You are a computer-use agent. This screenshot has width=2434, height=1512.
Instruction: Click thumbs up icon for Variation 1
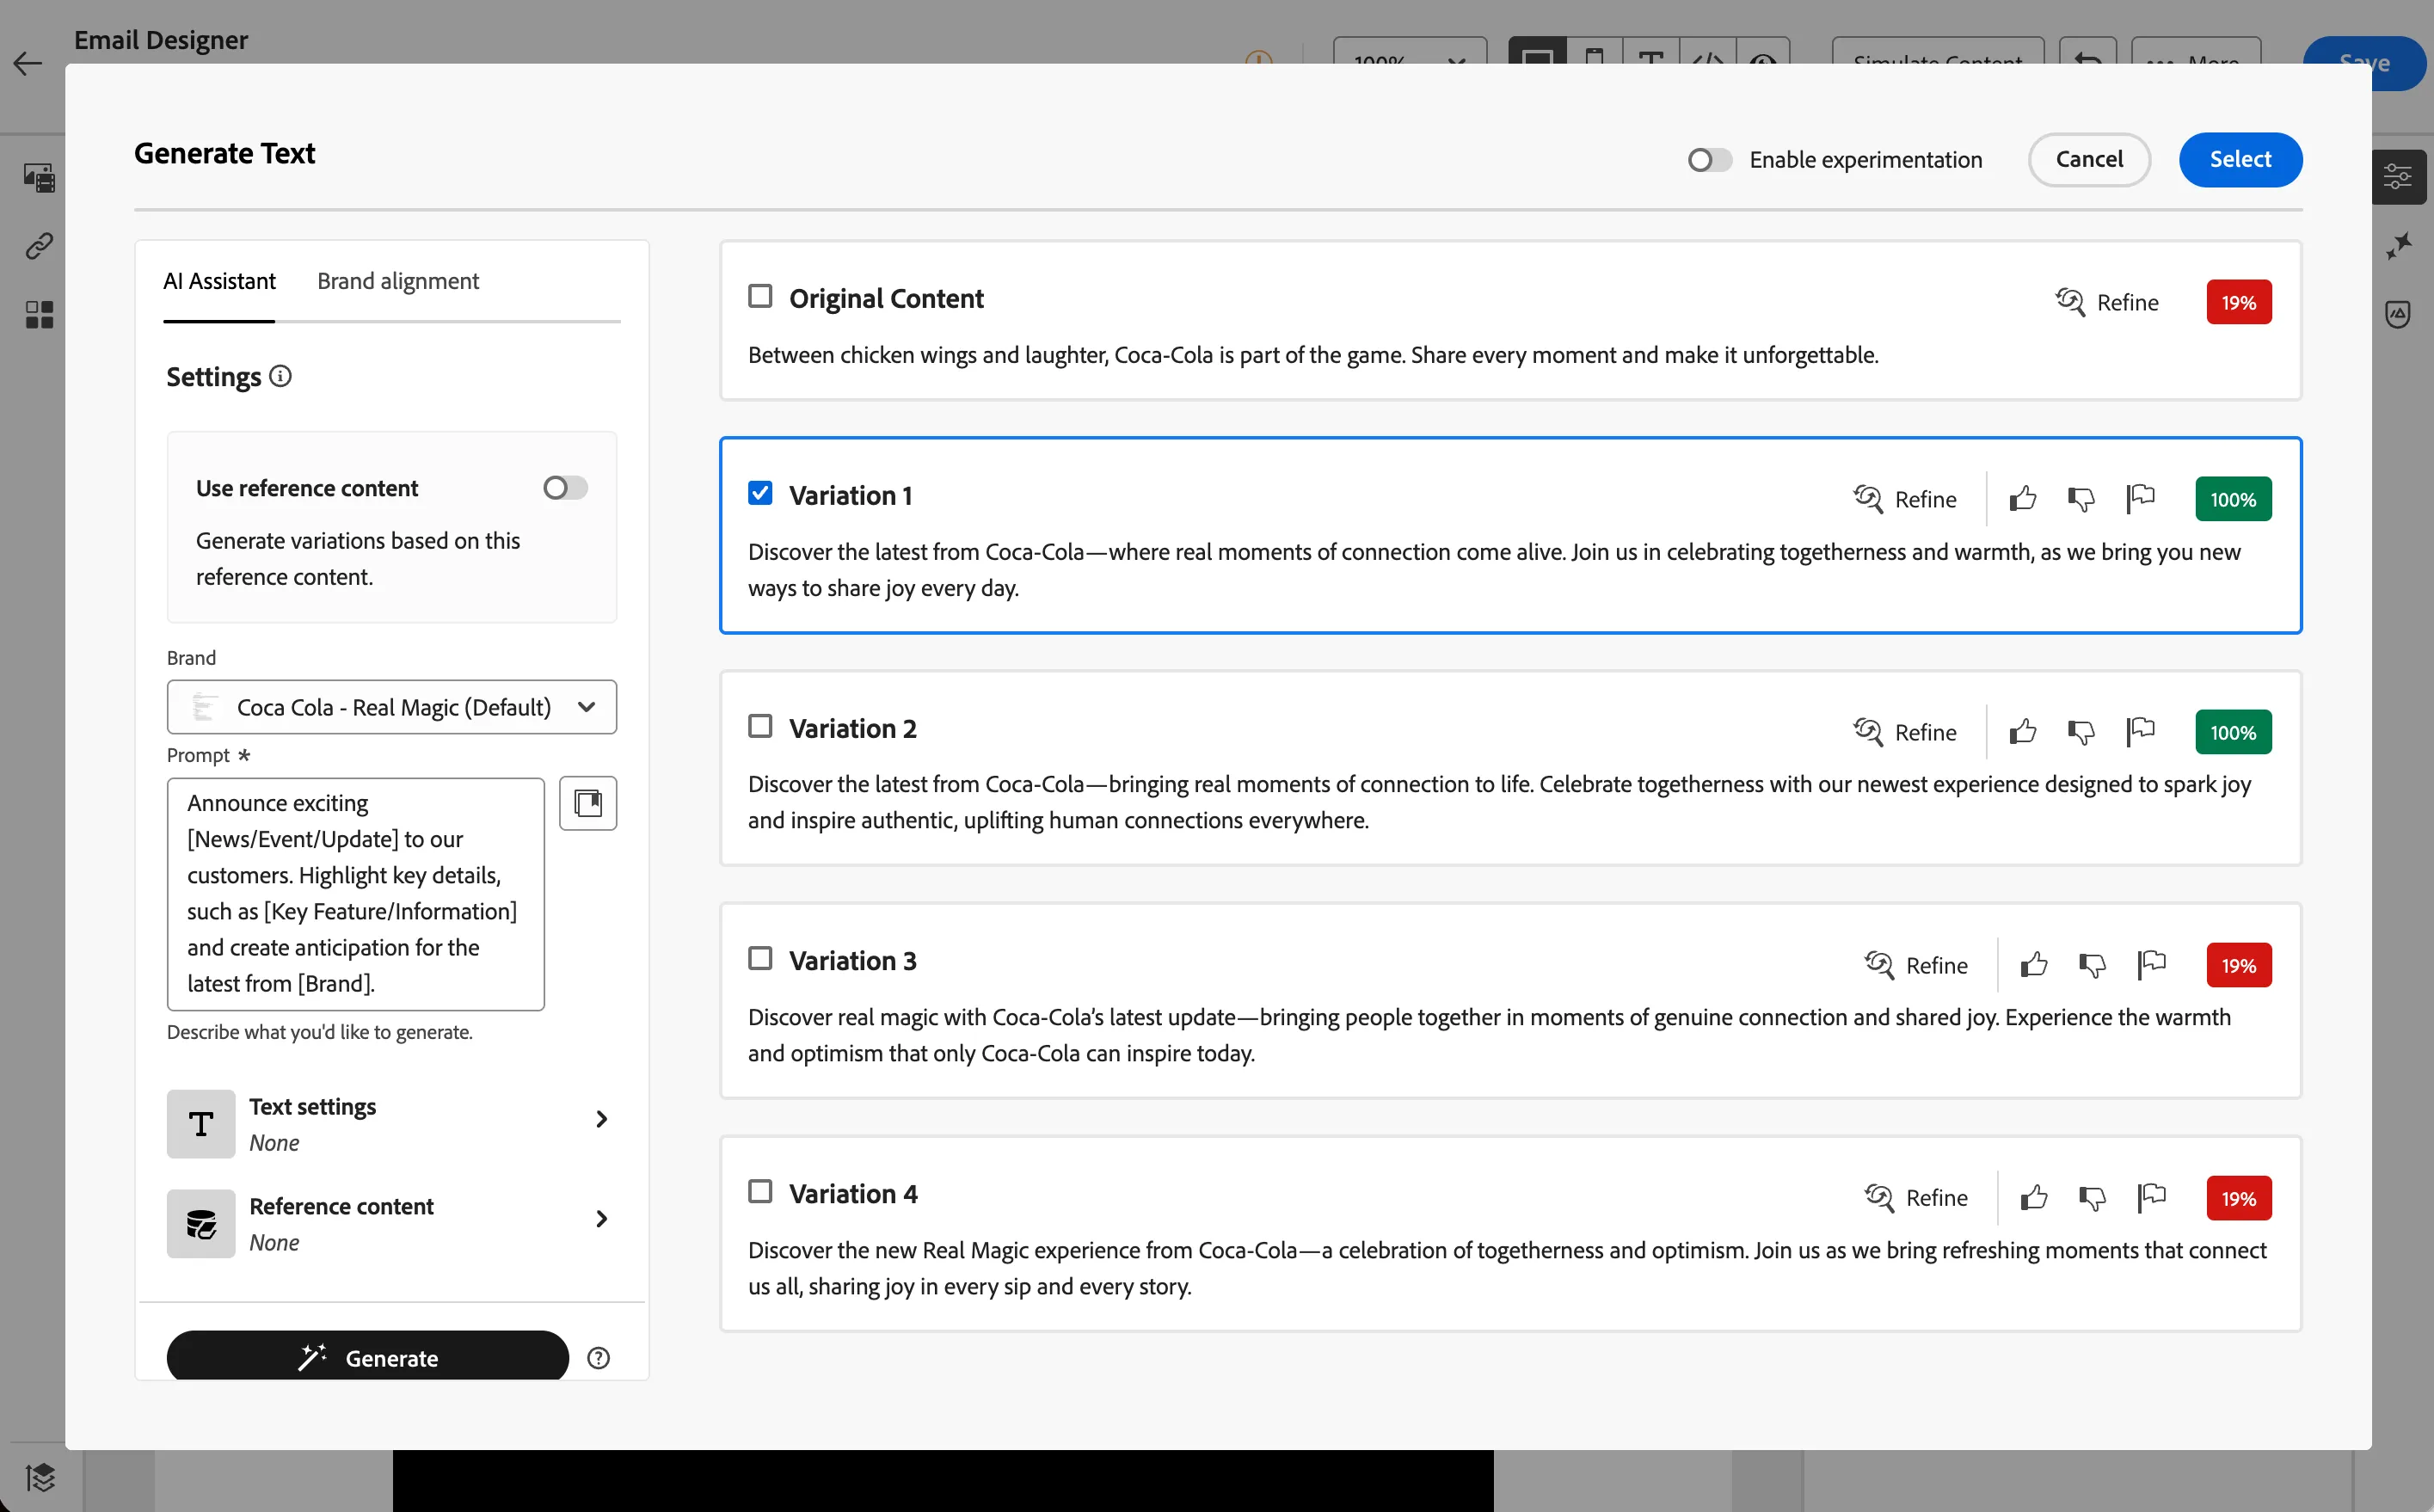tap(2022, 498)
